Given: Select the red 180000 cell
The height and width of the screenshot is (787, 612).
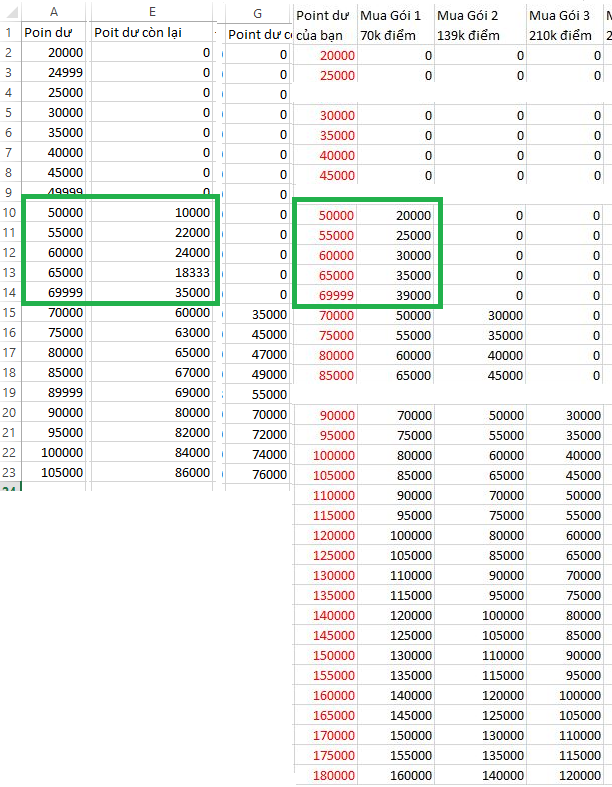Looking at the screenshot, I should pyautogui.click(x=325, y=775).
